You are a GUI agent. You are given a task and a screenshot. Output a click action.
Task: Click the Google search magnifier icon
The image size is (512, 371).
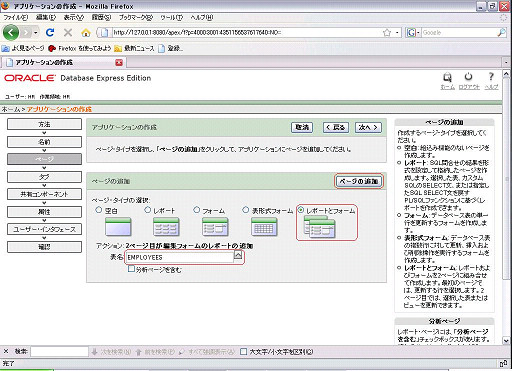coord(501,33)
